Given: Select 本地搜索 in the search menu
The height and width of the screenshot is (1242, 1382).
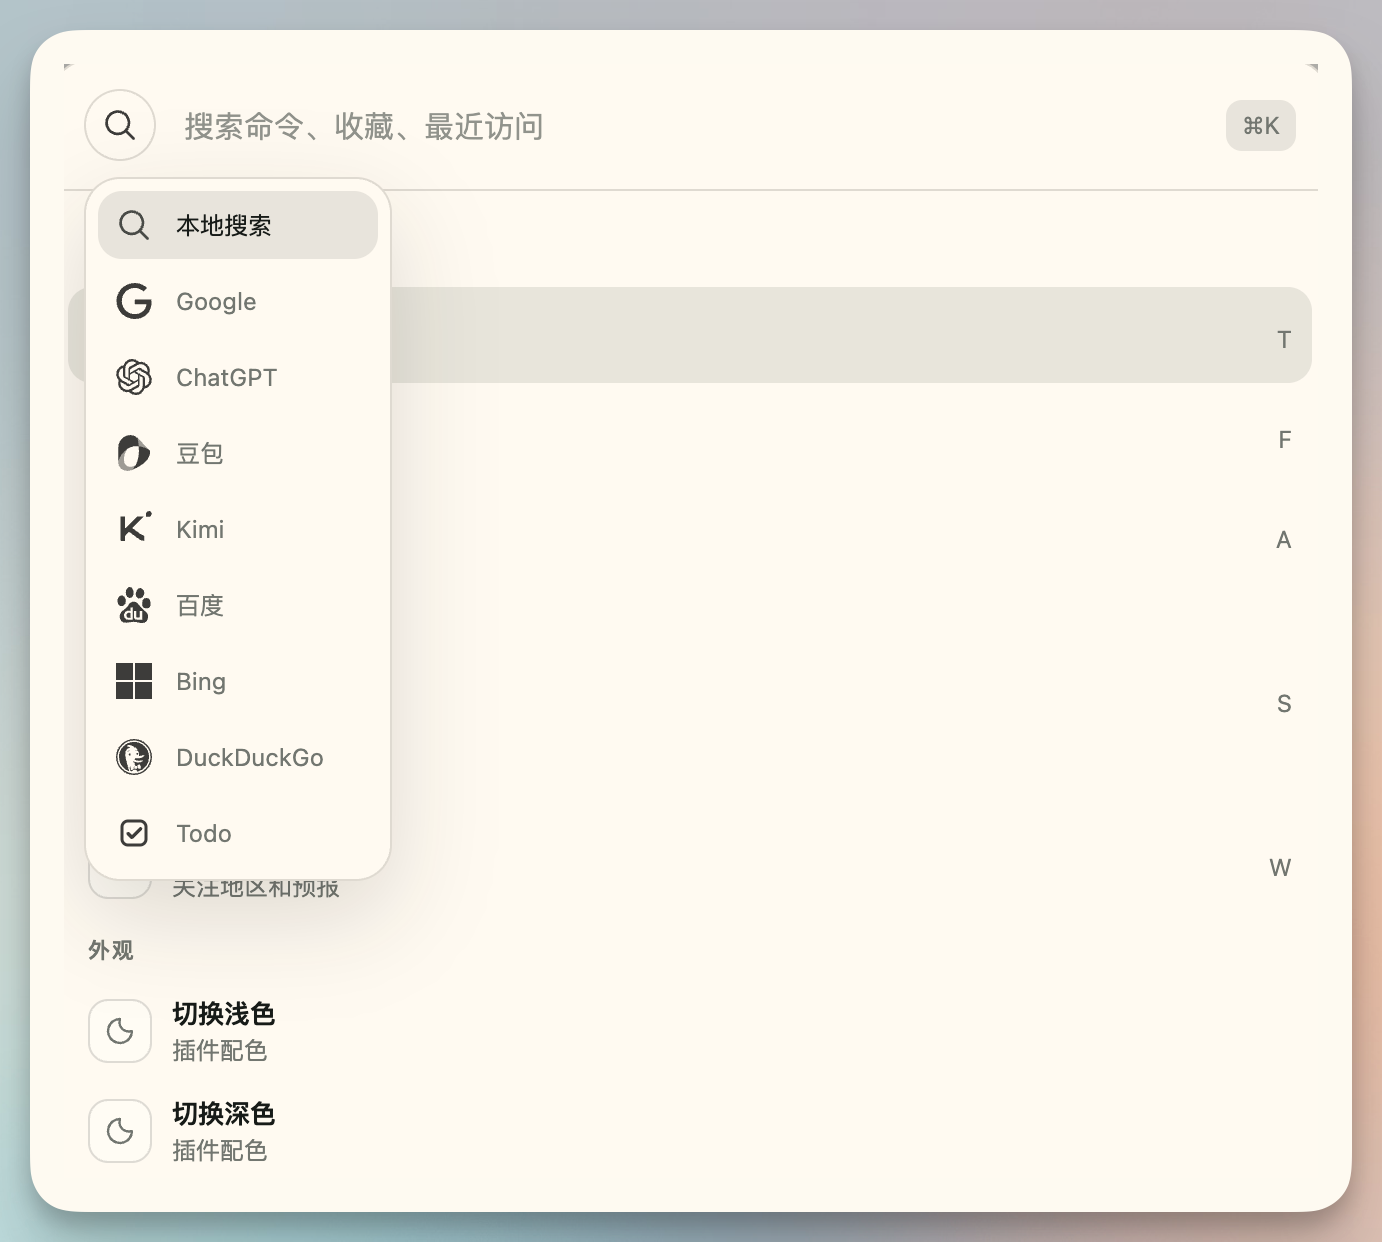Looking at the screenshot, I should (x=238, y=225).
